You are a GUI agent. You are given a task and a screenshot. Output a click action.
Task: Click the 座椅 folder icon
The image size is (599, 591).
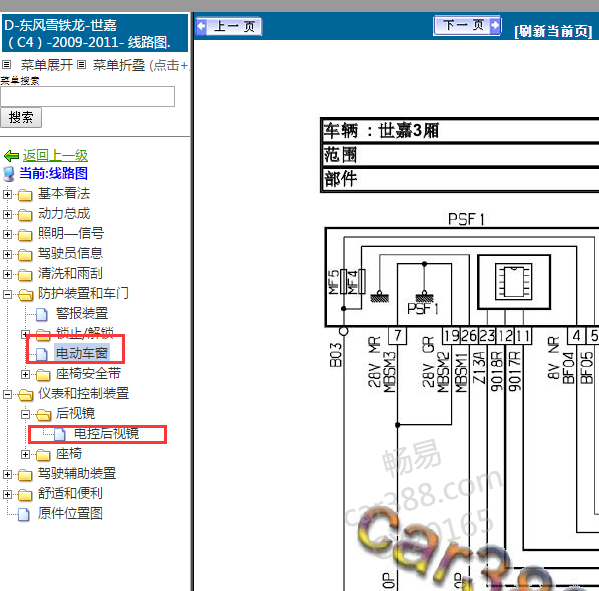43,455
